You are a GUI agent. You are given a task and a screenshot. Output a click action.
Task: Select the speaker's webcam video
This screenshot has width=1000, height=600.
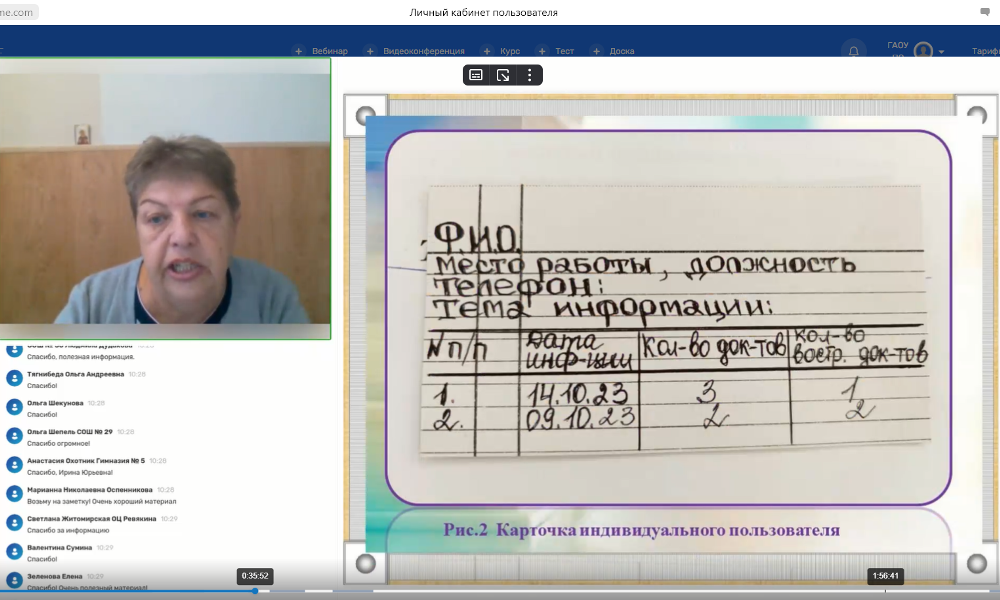165,198
